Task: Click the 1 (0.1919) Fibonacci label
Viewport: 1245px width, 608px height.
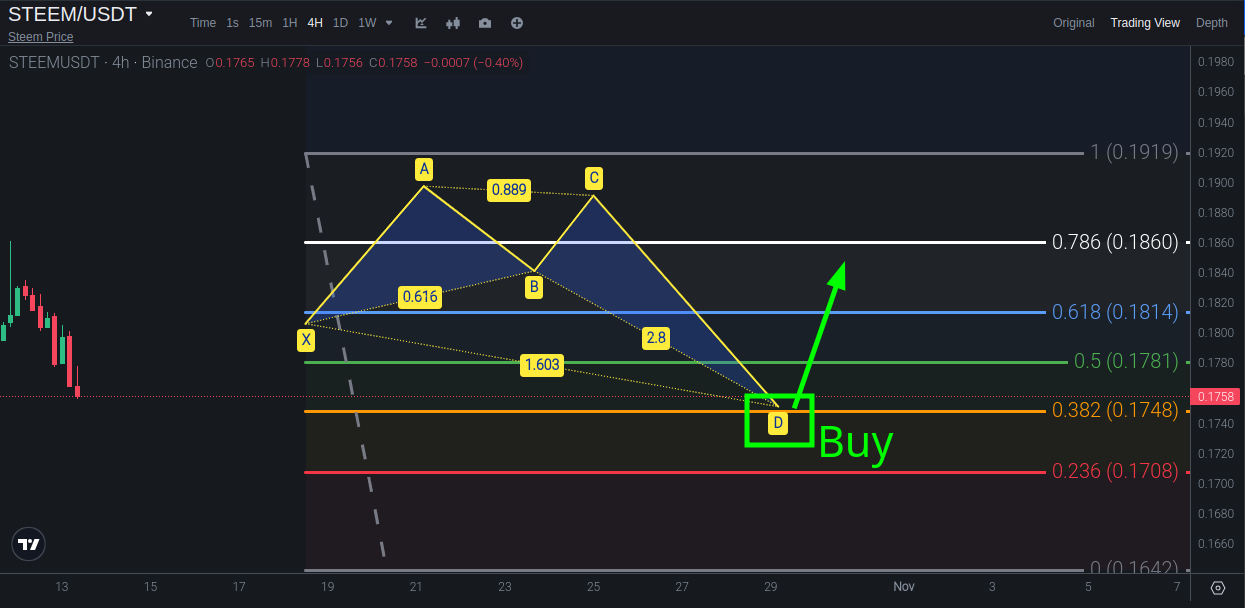Action: (x=1135, y=152)
